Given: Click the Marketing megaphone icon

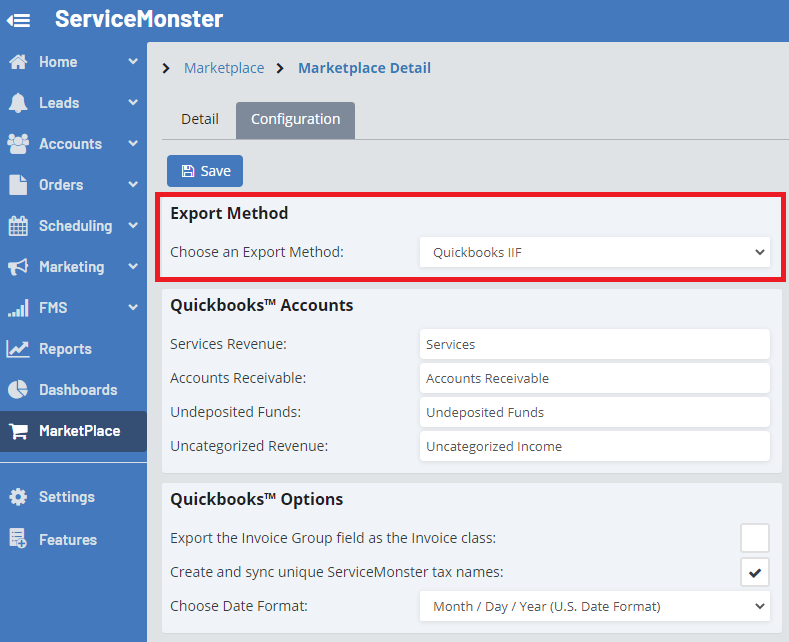Looking at the screenshot, I should pyautogui.click(x=18, y=267).
